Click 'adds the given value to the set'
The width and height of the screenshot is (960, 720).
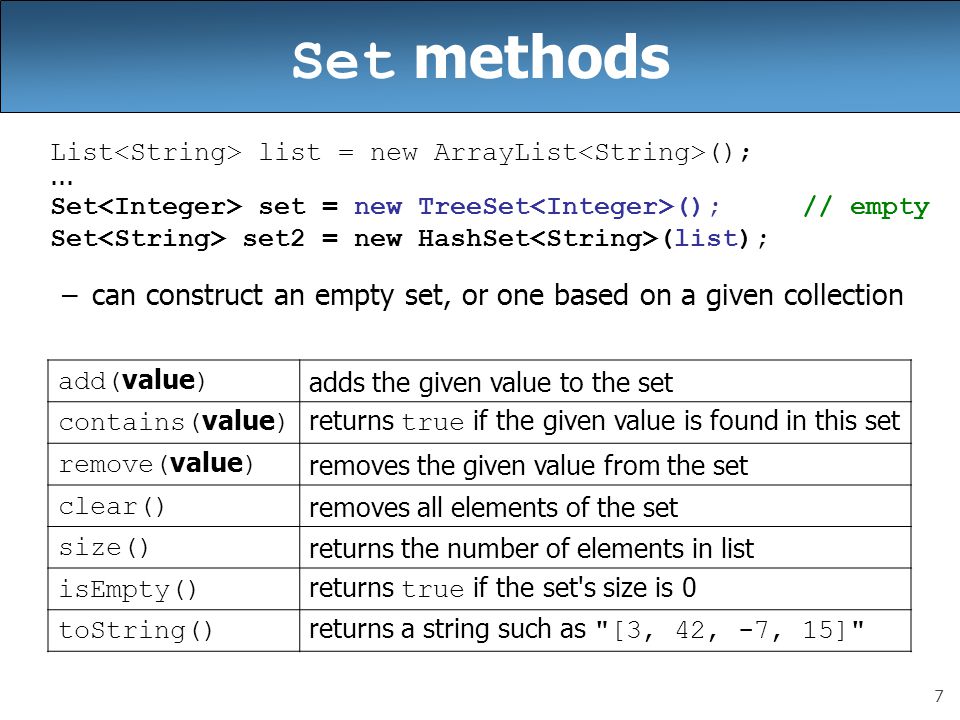coord(491,383)
